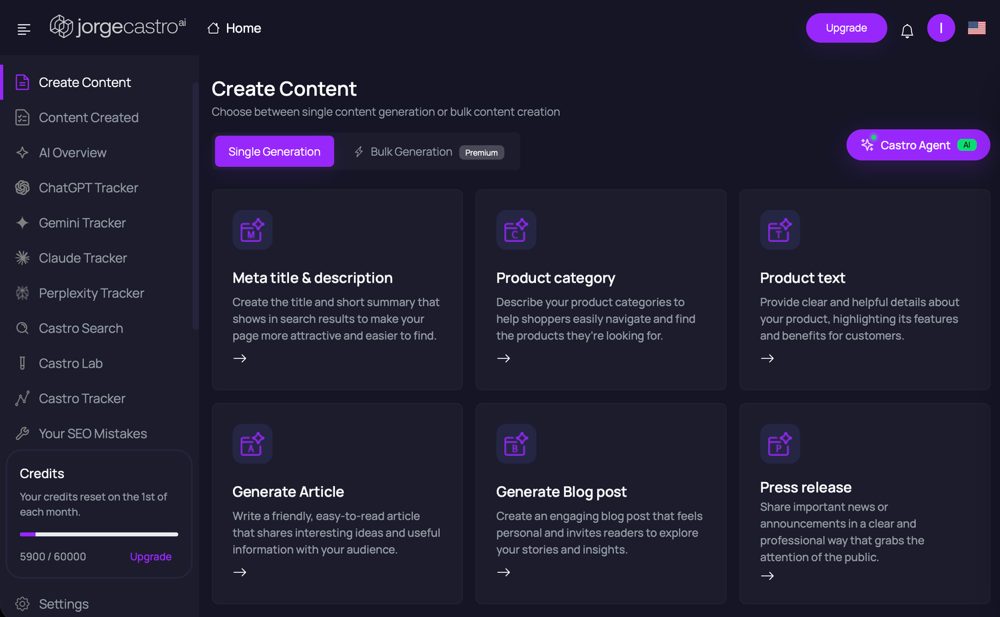Click Castro Tracker graph icon
Viewport: 1000px width, 617px height.
(22, 398)
